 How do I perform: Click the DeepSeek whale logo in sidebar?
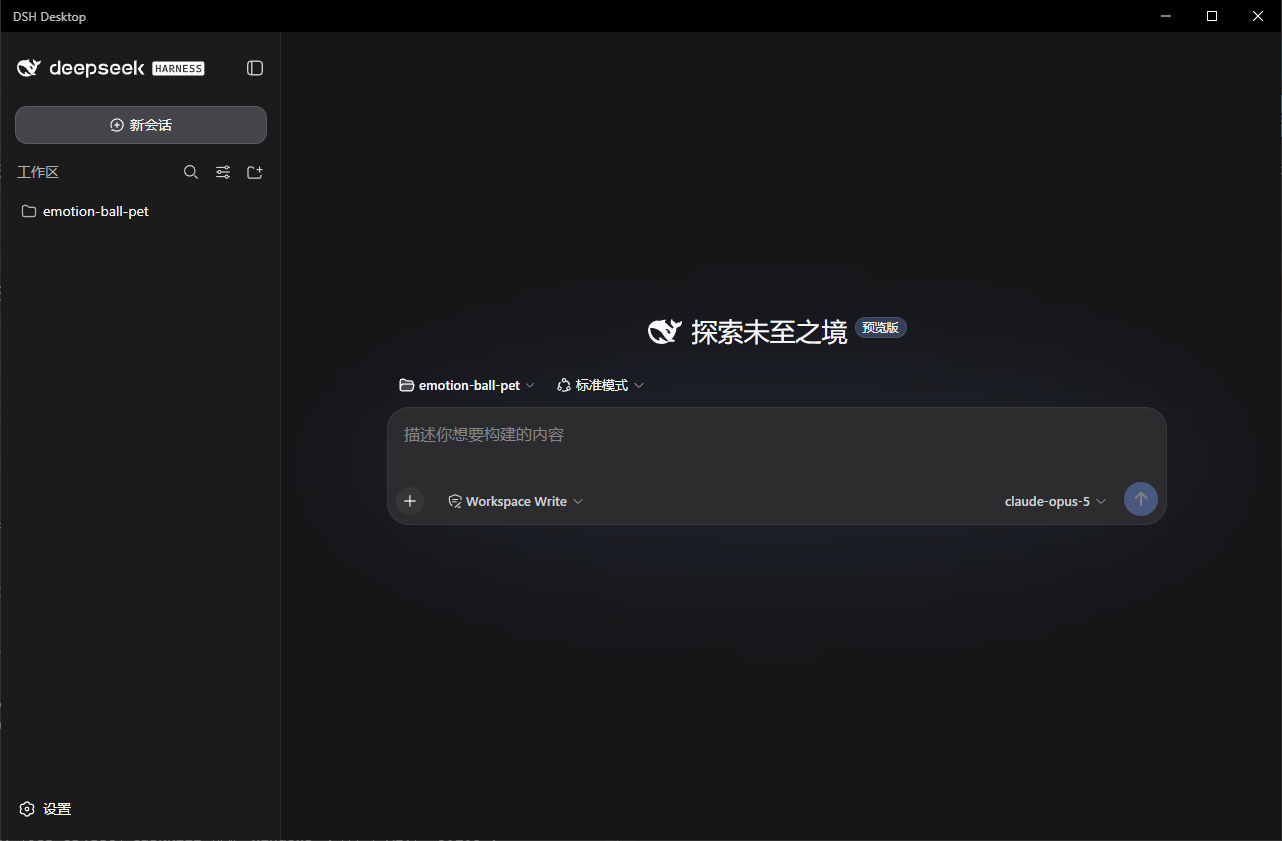(x=29, y=68)
